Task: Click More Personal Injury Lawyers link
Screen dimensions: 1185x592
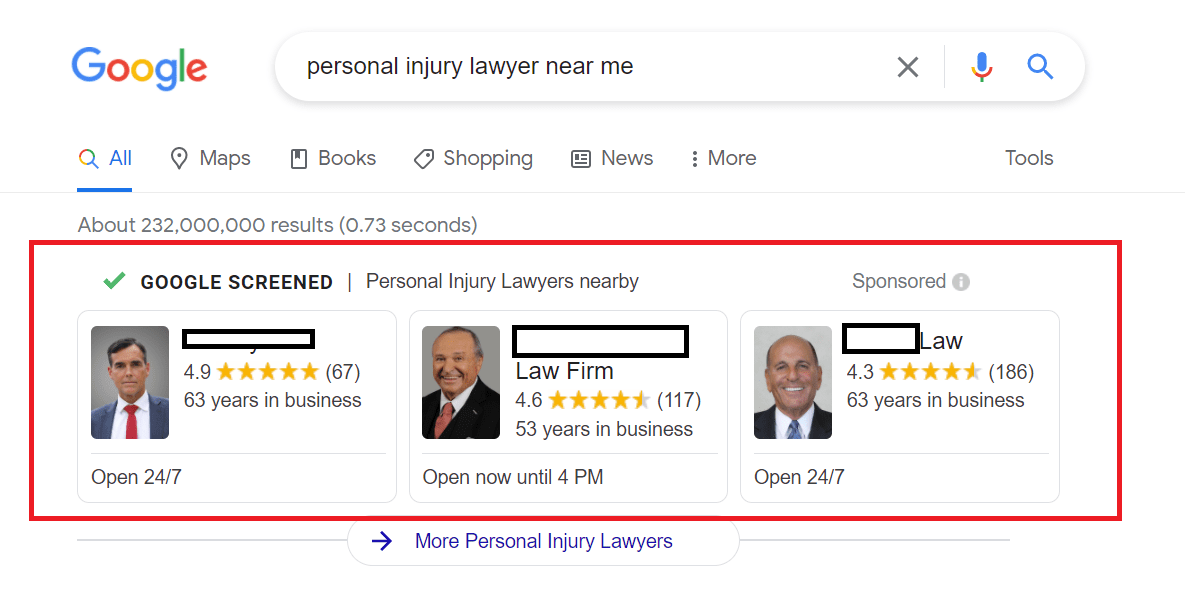Action: [x=543, y=541]
